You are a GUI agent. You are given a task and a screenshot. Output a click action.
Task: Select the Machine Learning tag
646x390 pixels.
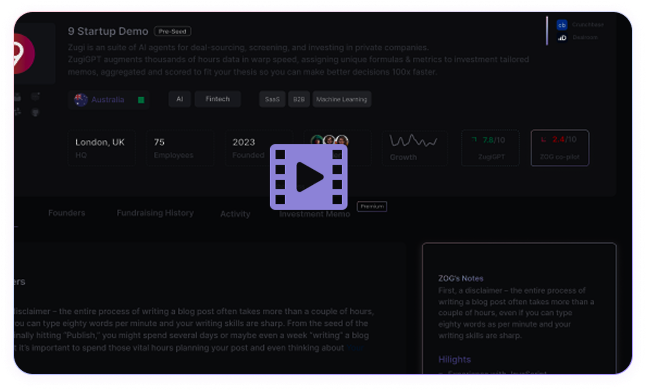click(342, 99)
